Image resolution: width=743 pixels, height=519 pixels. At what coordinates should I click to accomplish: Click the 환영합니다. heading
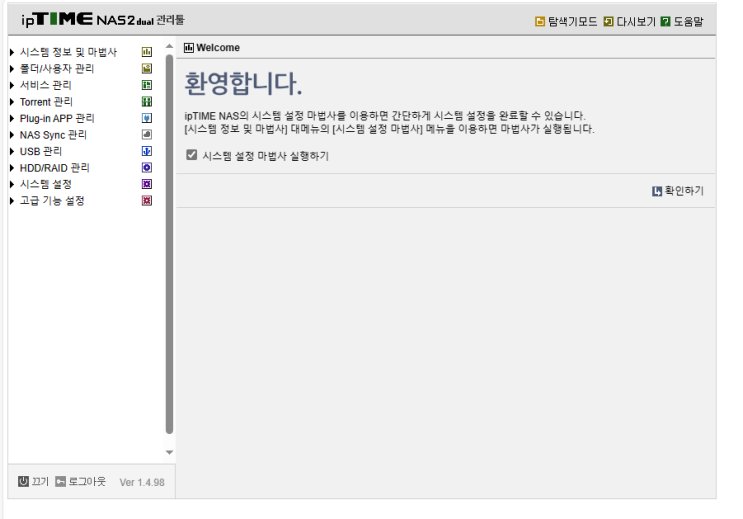click(243, 84)
